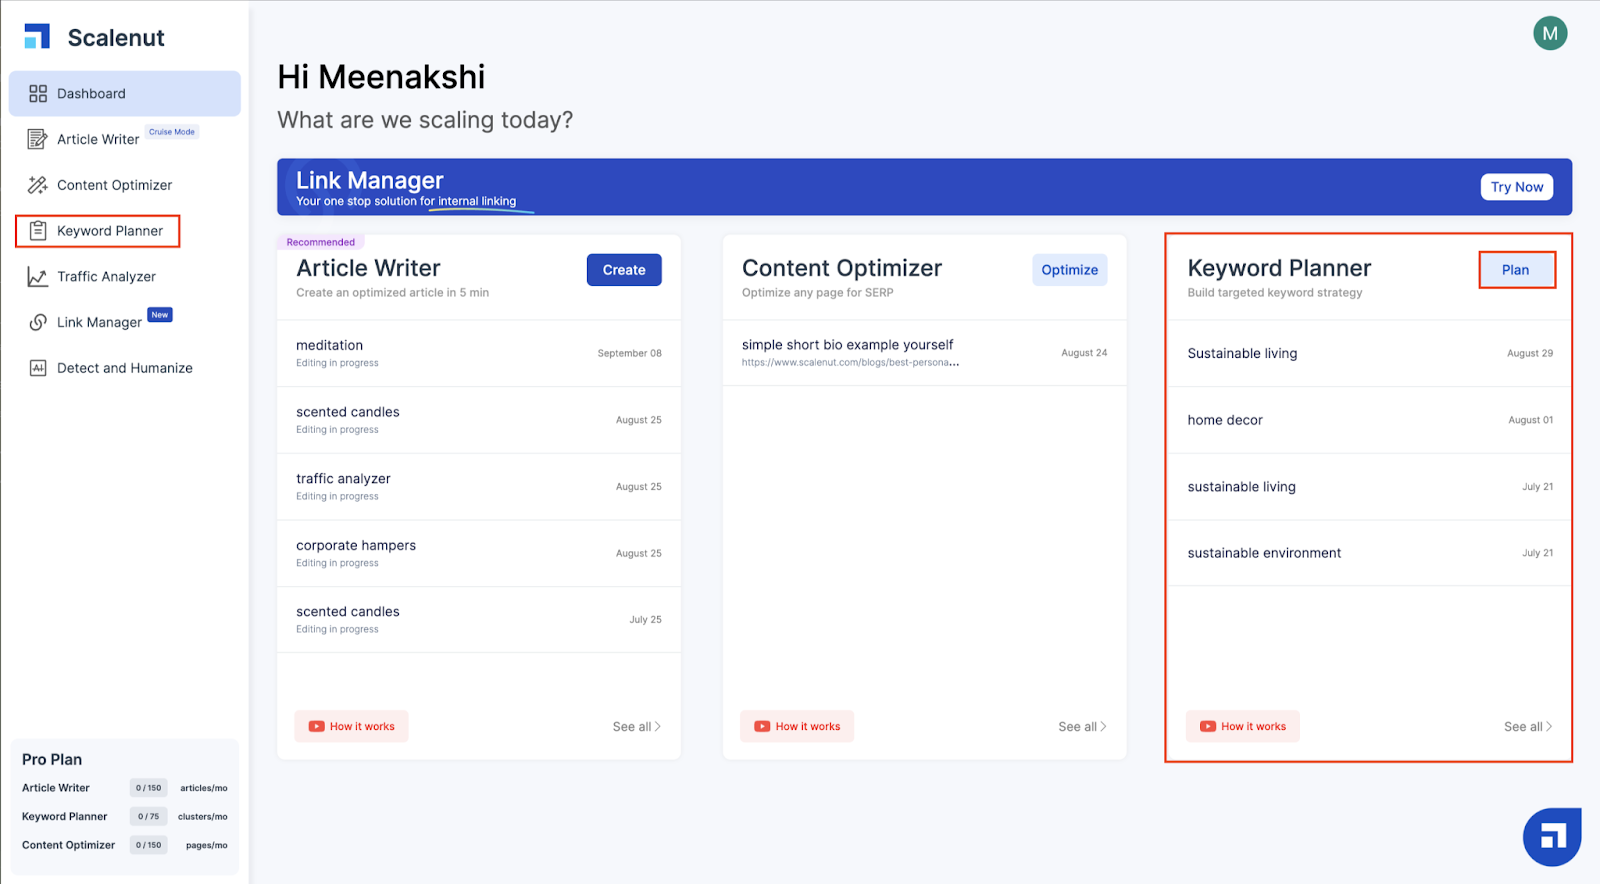Open the home decor keyword plan
This screenshot has width=1600, height=884.
[x=1370, y=420]
